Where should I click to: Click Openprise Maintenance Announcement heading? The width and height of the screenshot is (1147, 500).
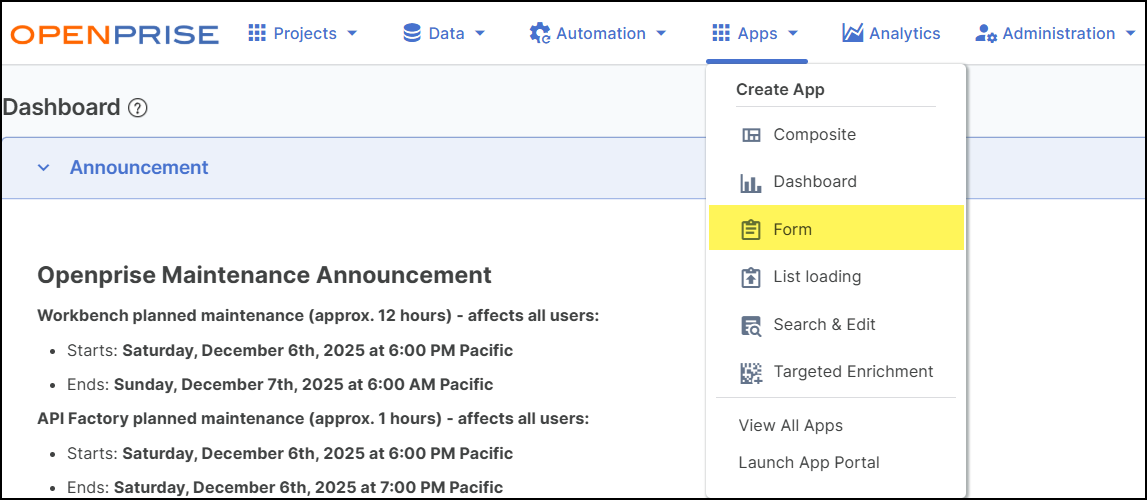click(264, 276)
